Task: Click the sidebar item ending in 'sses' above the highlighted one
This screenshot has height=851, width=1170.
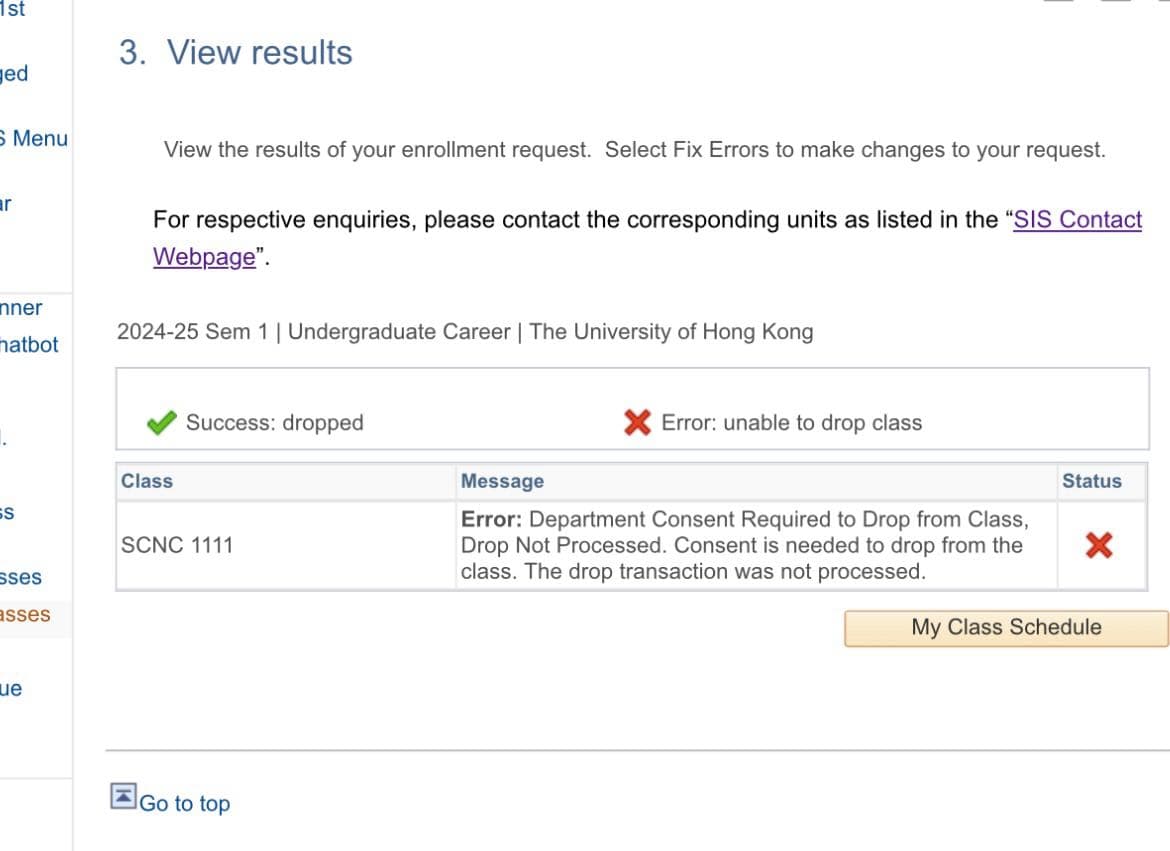Action: 21,578
